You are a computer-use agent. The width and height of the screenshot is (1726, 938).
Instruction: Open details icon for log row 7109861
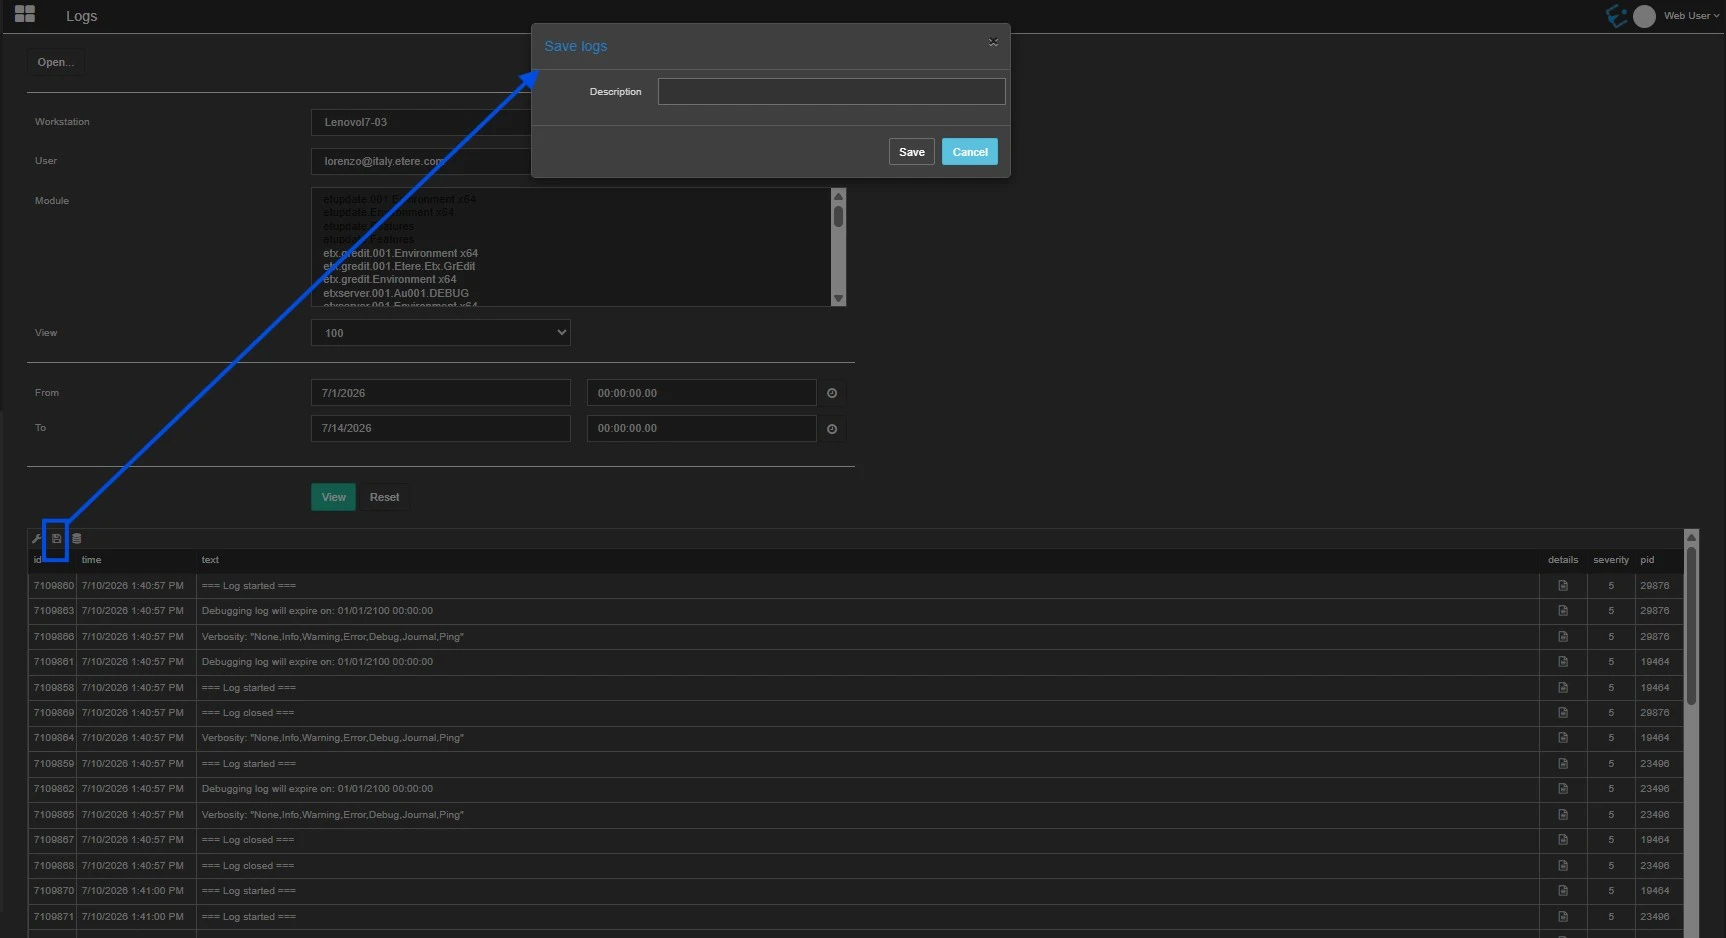[1563, 662]
